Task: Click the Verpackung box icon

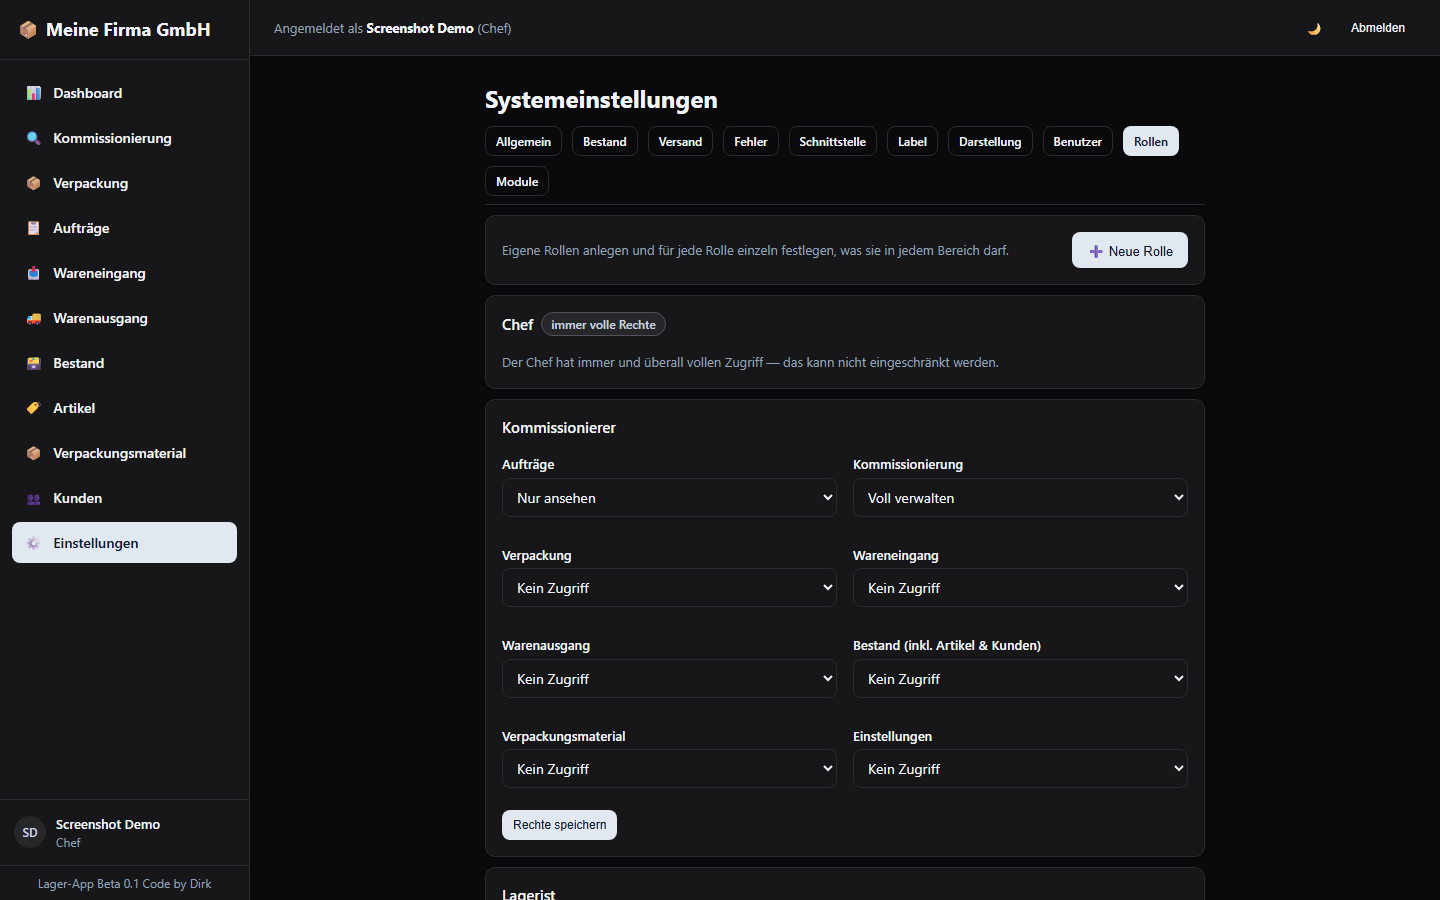Action: [x=34, y=183]
